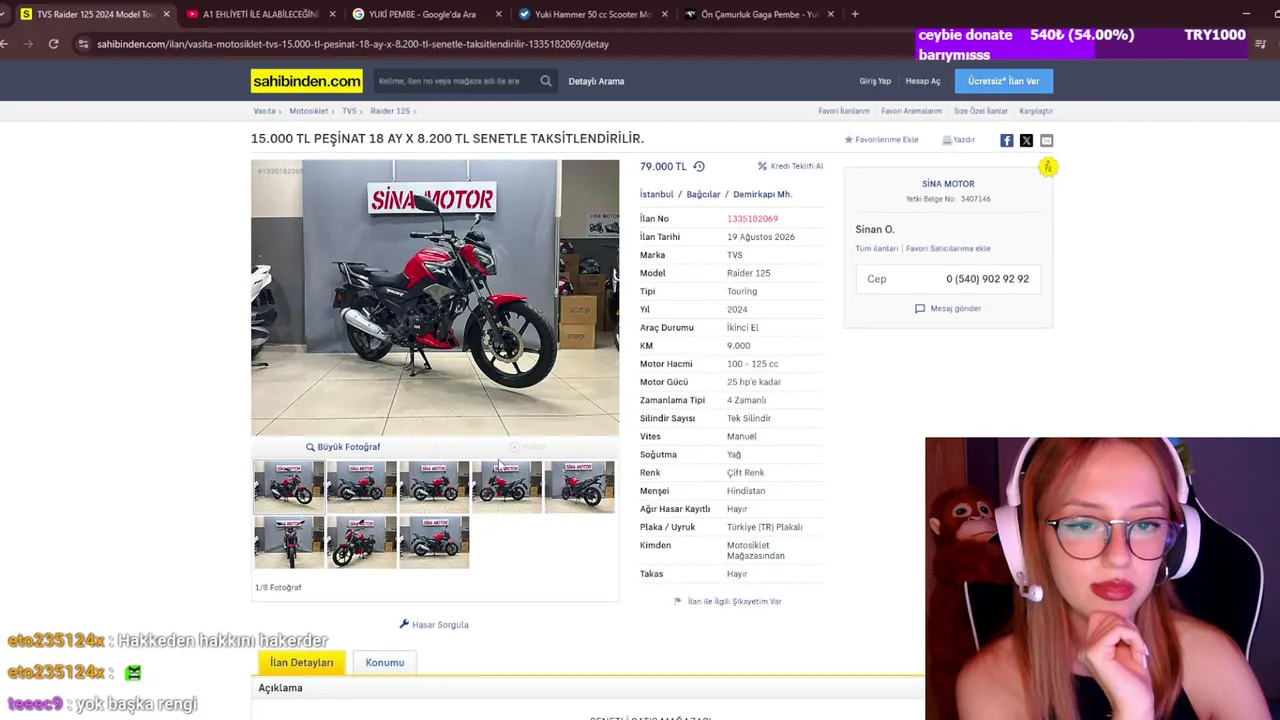Open a new browser tab
Image resolution: width=1280 pixels, height=720 pixels.
pyautogui.click(x=855, y=14)
